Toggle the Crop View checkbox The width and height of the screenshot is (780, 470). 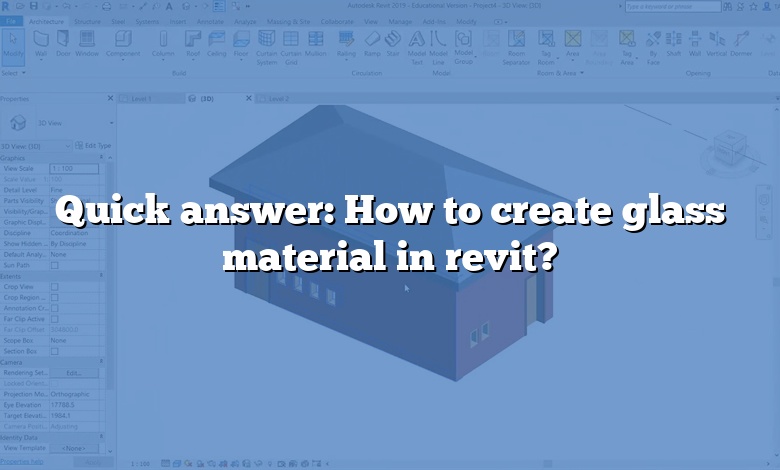coord(55,286)
